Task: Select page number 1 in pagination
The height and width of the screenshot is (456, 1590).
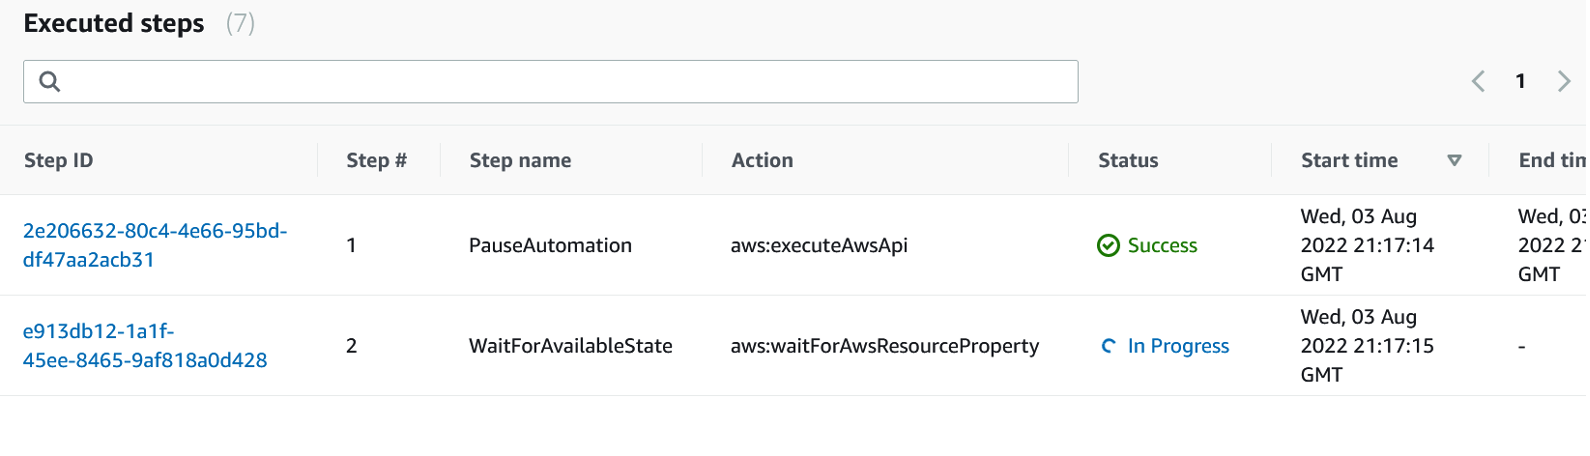Action: (x=1520, y=81)
